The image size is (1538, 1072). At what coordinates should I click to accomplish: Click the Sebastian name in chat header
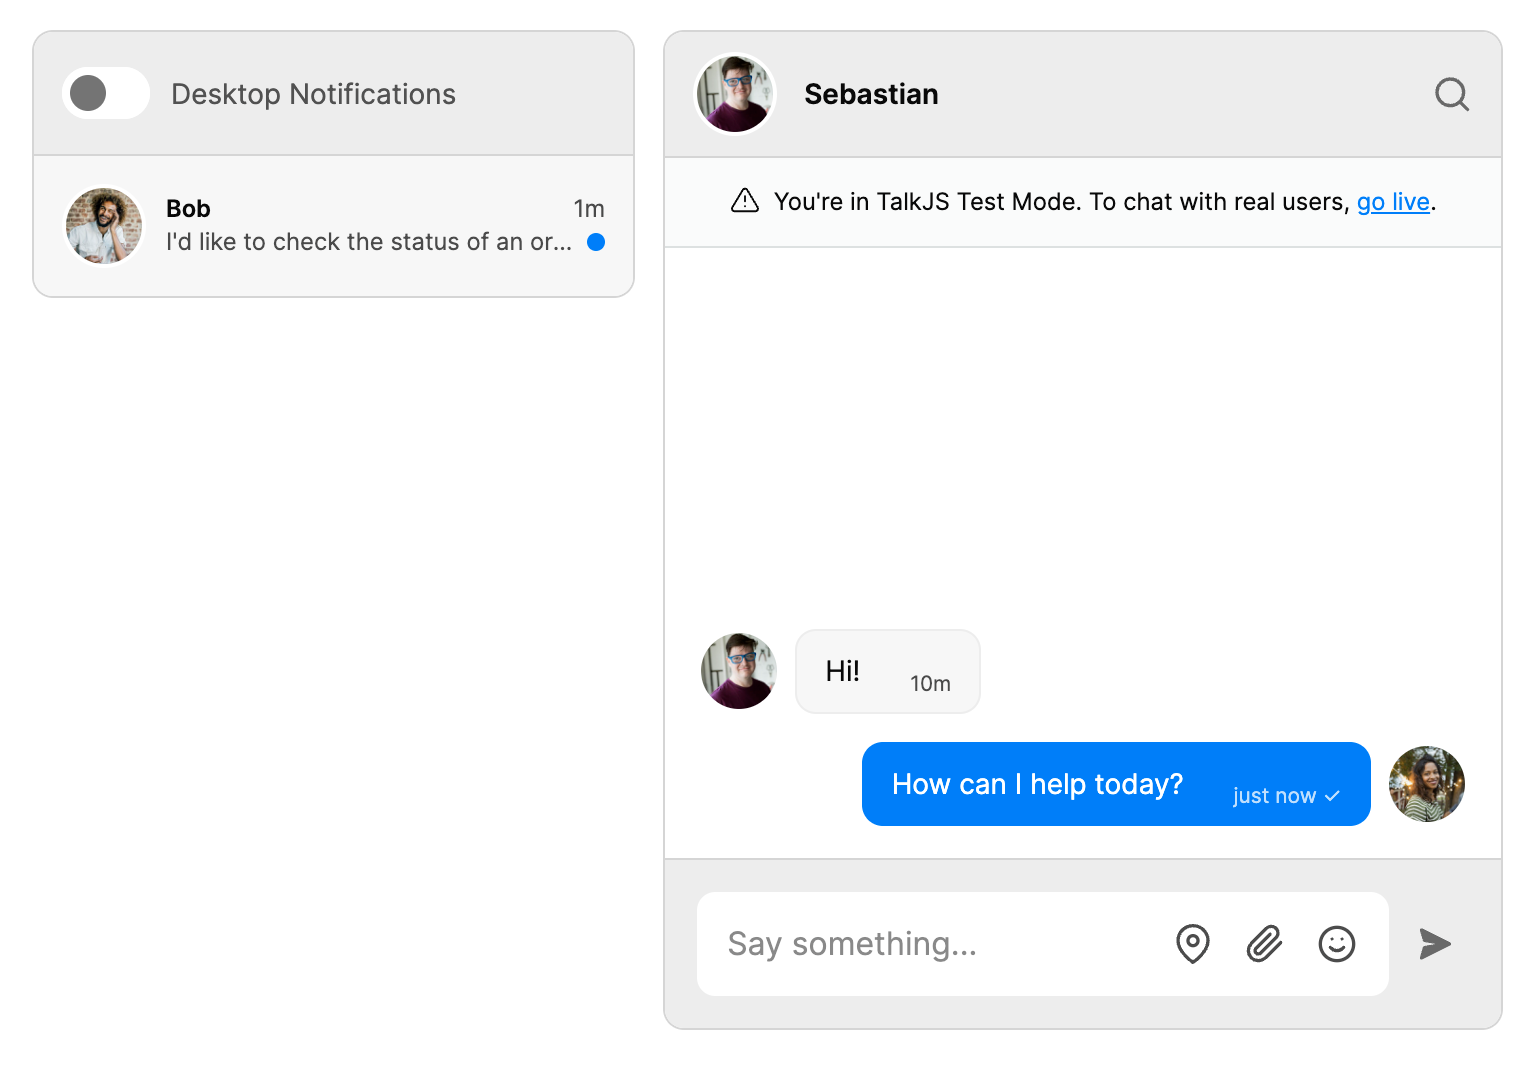click(x=871, y=94)
